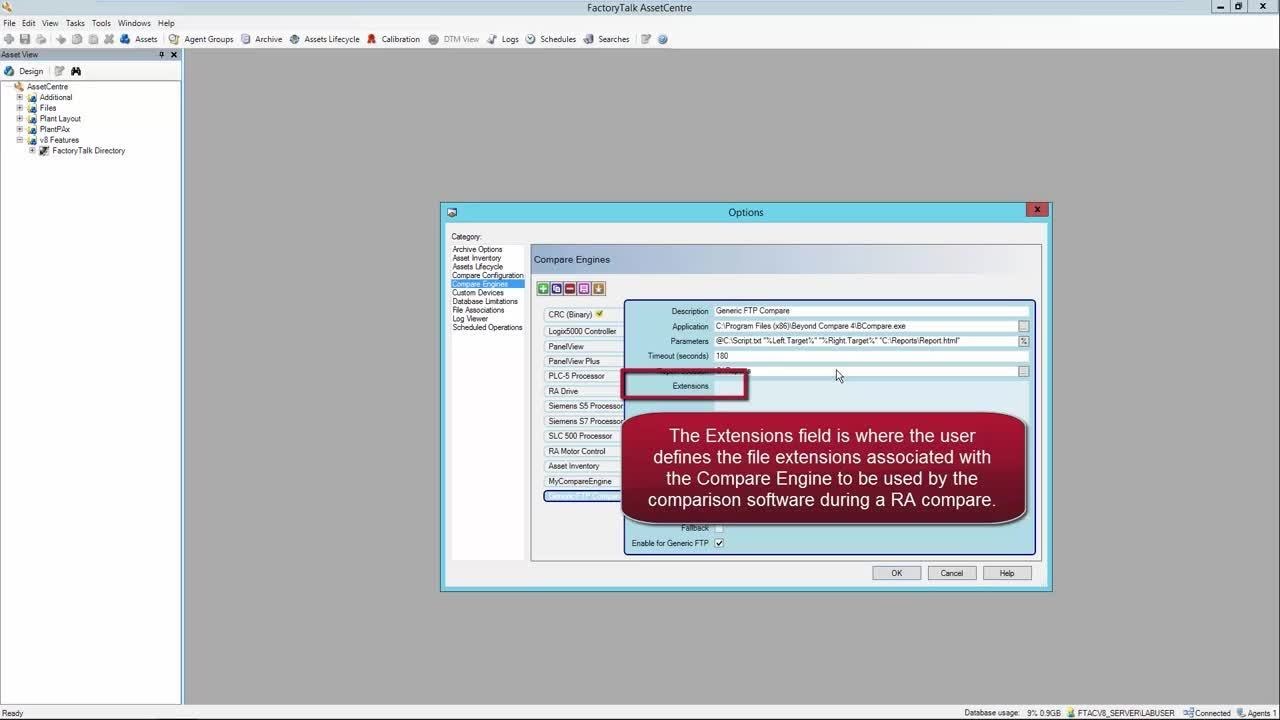The image size is (1280, 720).
Task: Expand the Files tree node
Action: tap(19, 108)
